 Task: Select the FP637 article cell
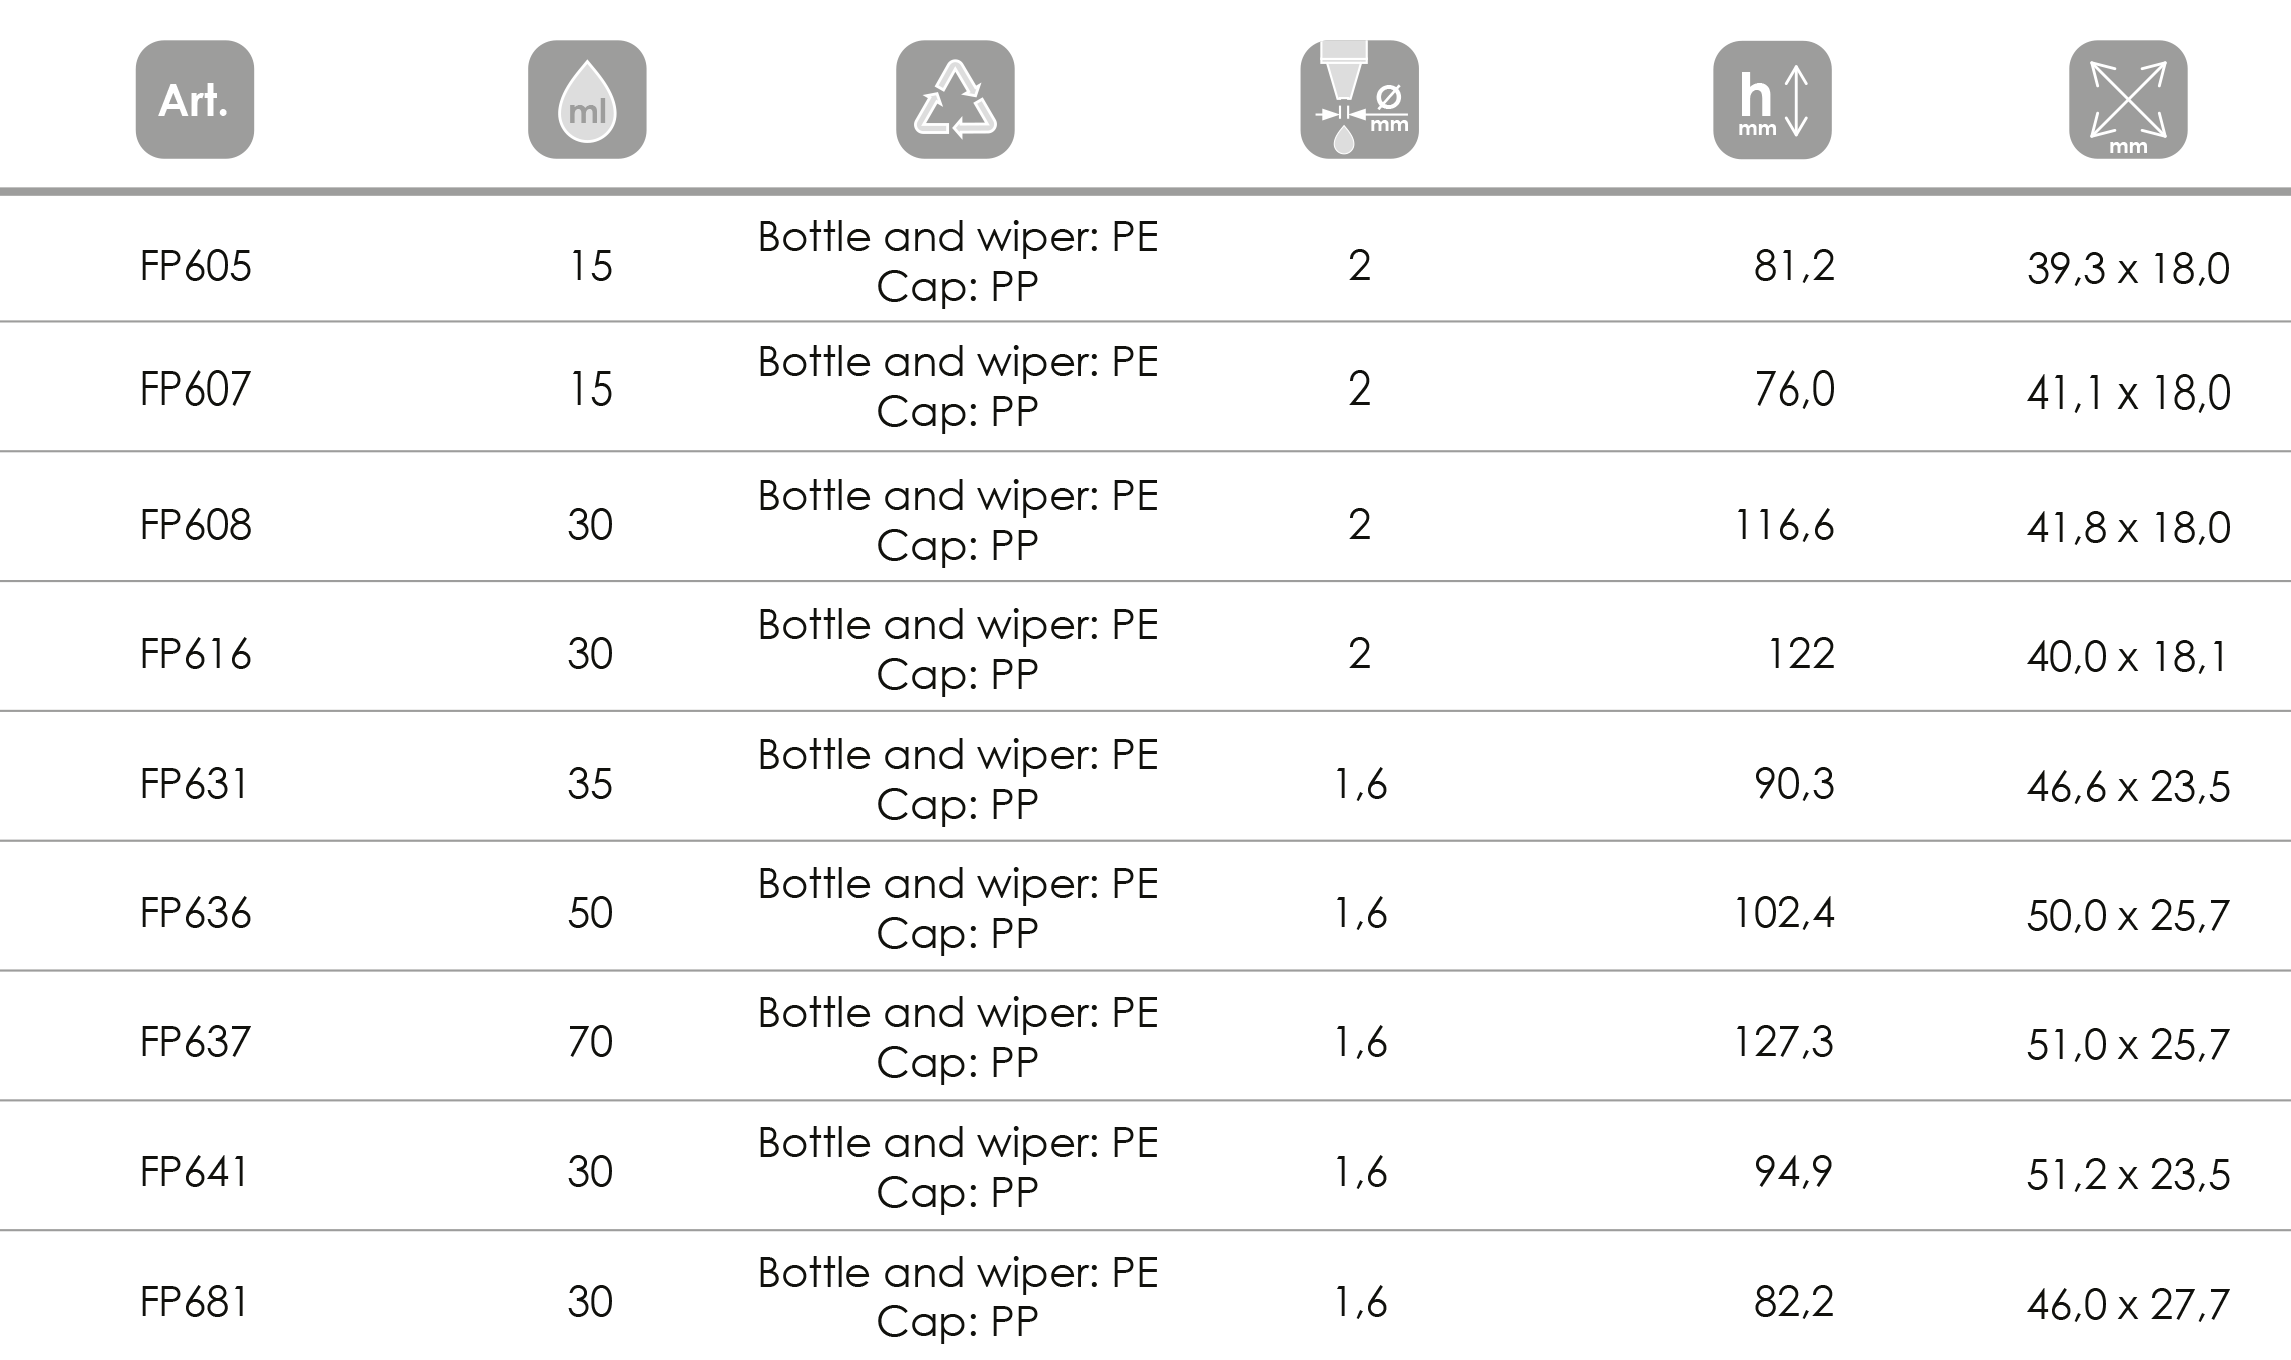click(195, 1042)
